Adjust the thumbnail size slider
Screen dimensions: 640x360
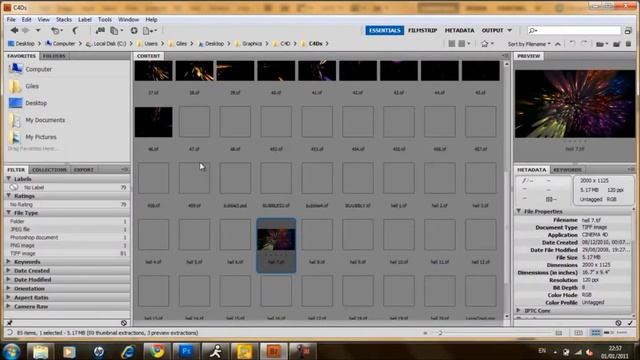[440, 333]
